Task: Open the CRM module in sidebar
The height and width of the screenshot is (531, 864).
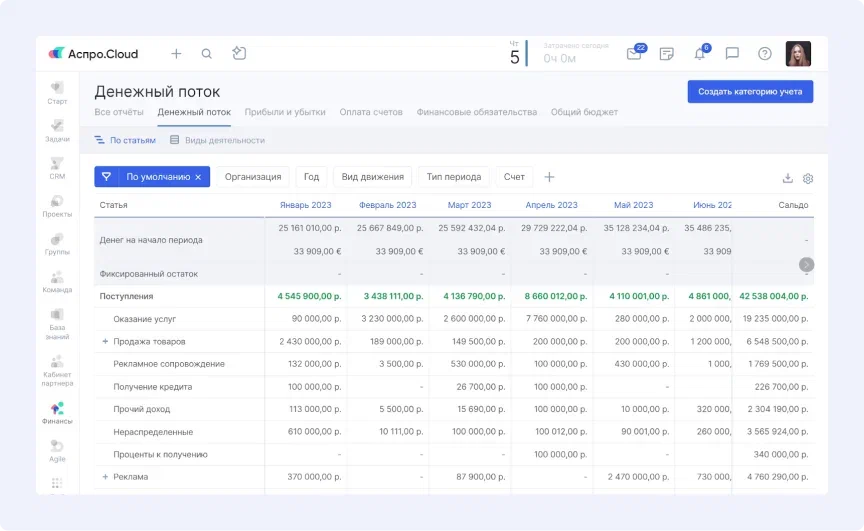Action: pyautogui.click(x=58, y=167)
